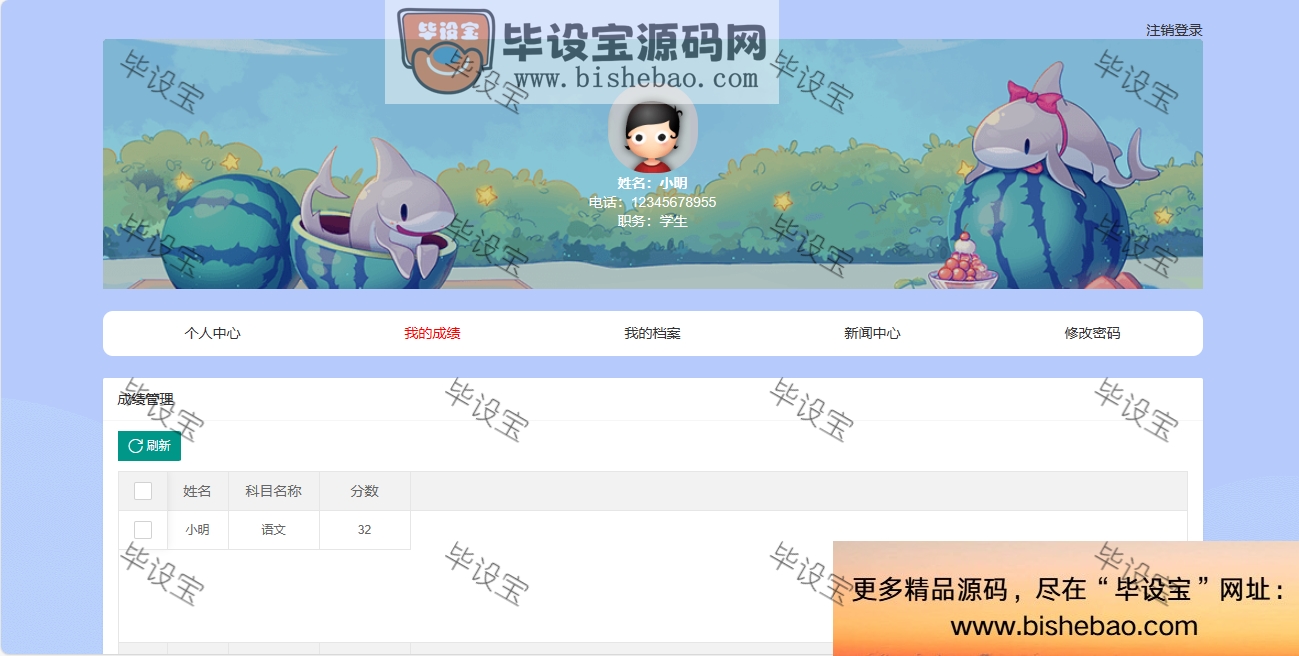The image size is (1299, 656).
Task: Check the checkbox for the 小明 row
Action: [x=143, y=530]
